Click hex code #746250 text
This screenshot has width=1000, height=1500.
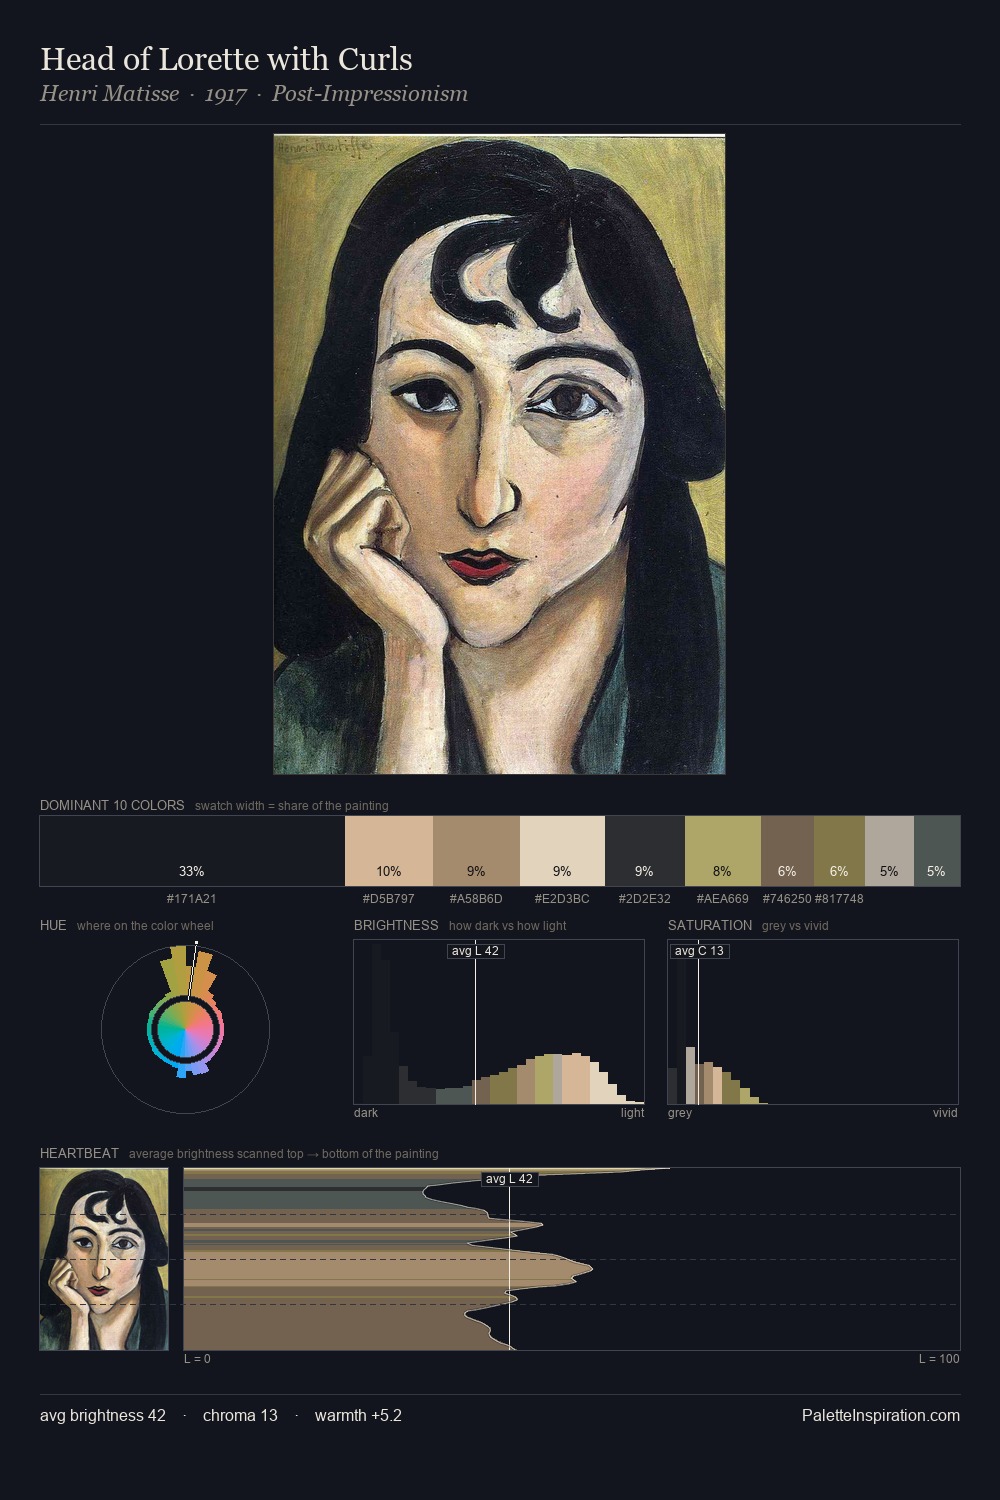(x=787, y=898)
